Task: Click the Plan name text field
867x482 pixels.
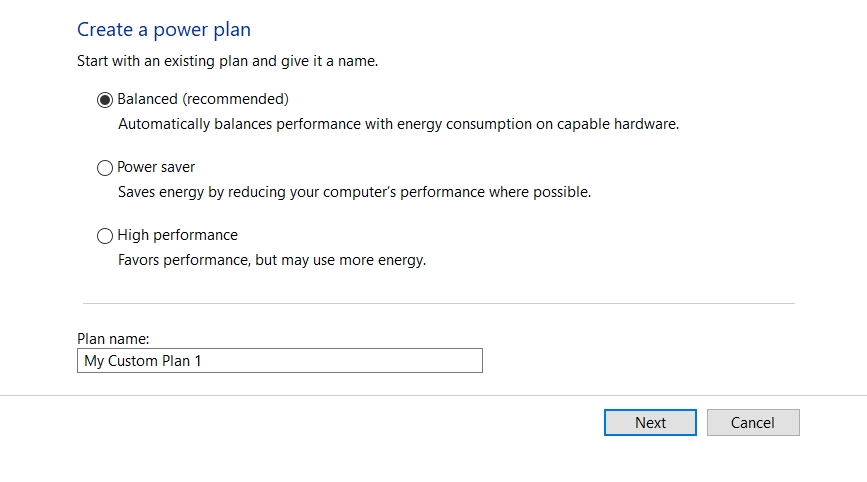Action: tap(279, 360)
